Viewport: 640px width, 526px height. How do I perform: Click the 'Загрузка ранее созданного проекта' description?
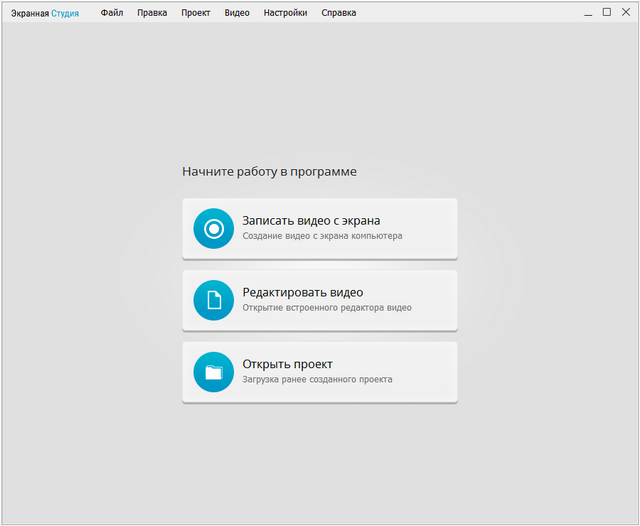[x=317, y=380]
